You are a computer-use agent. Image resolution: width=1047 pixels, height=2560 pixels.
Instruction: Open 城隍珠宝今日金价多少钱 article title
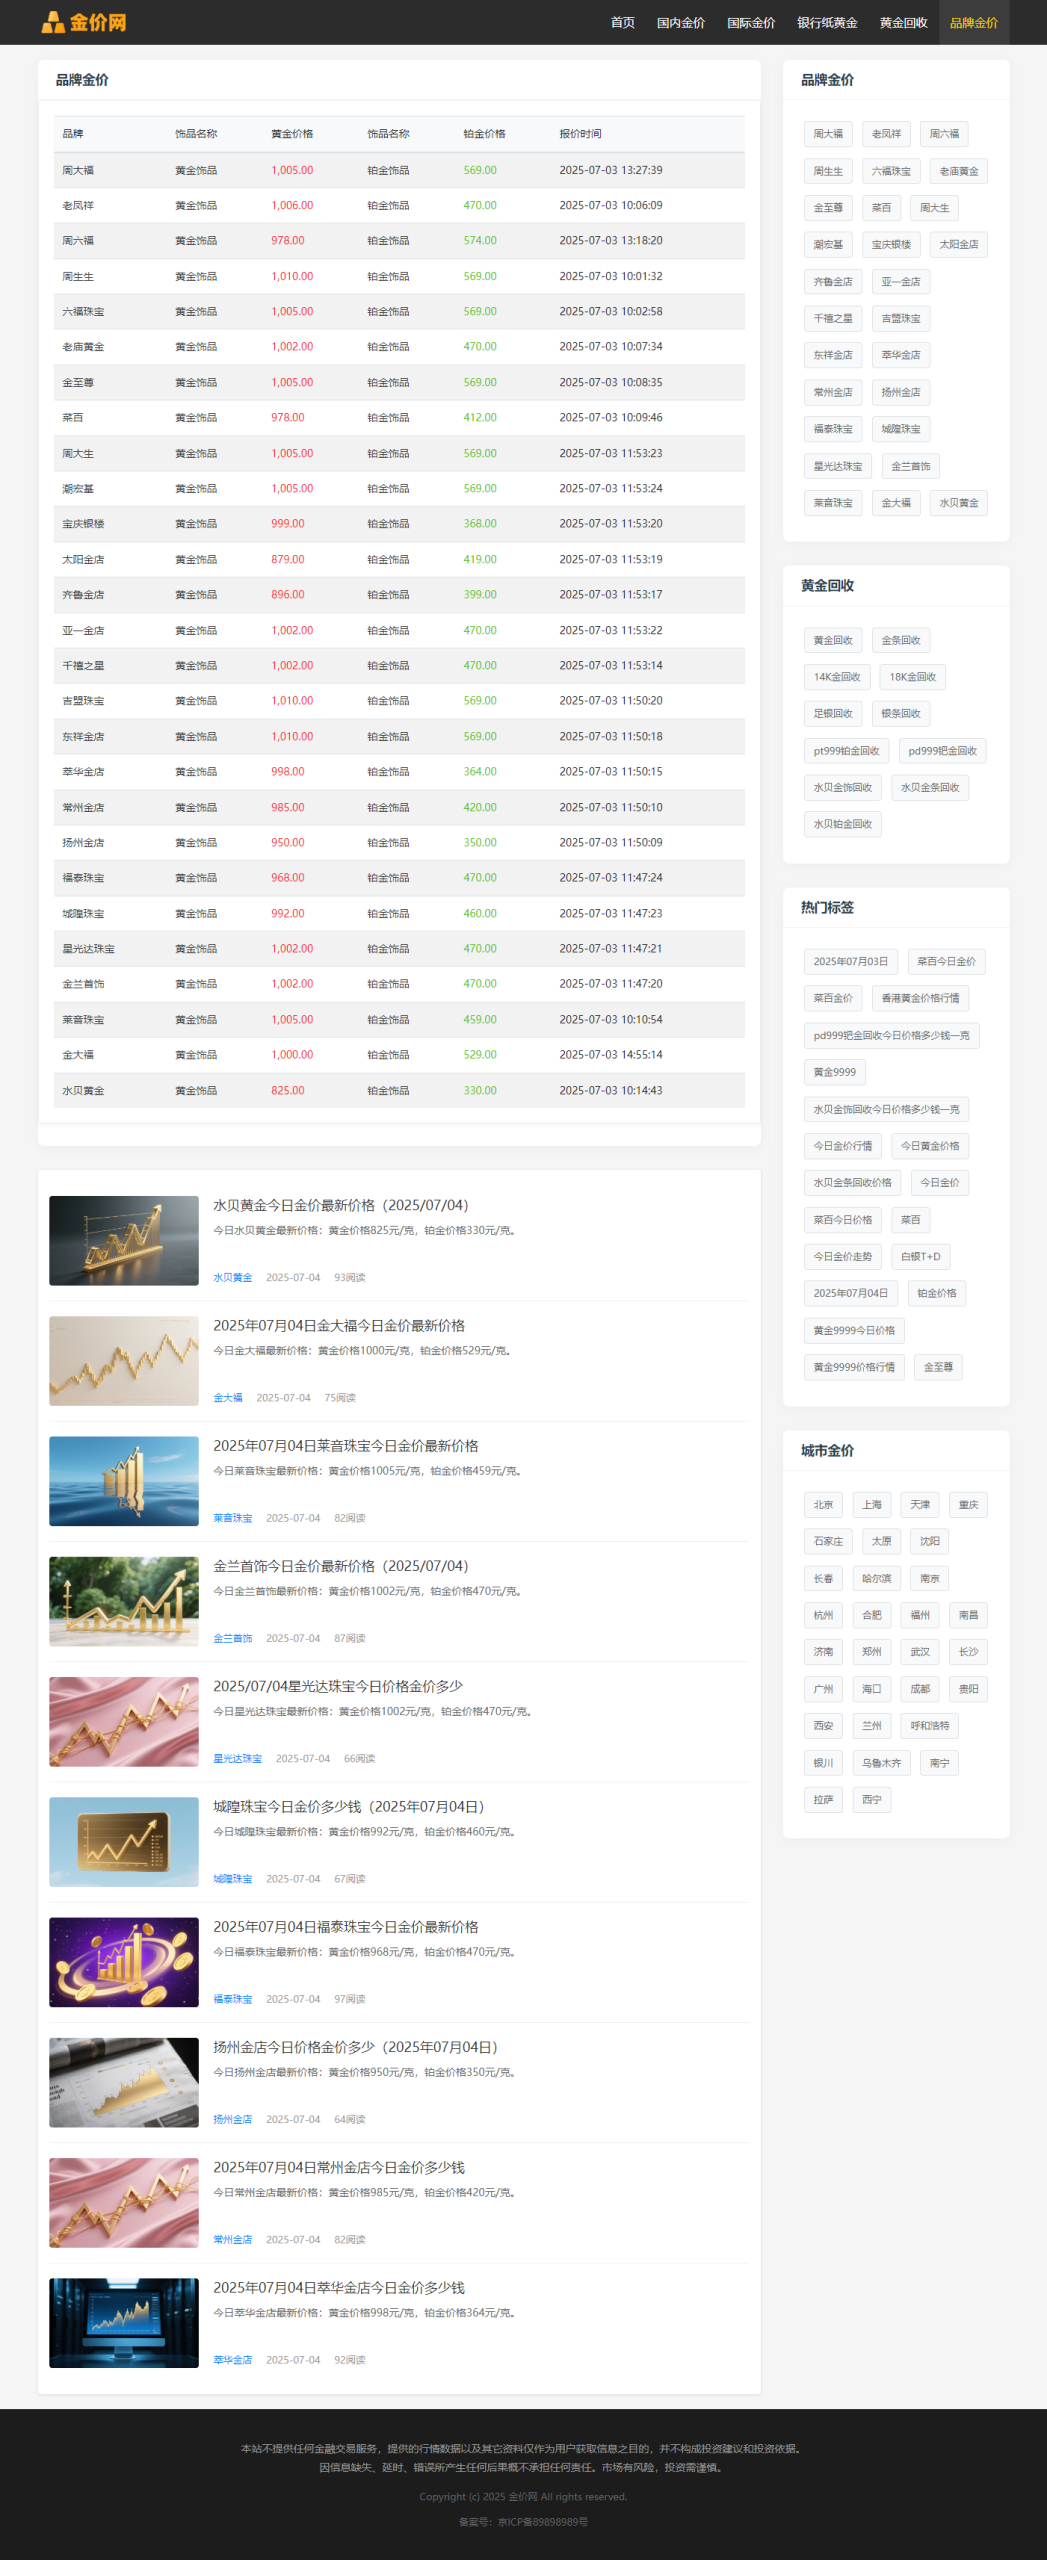[348, 1806]
